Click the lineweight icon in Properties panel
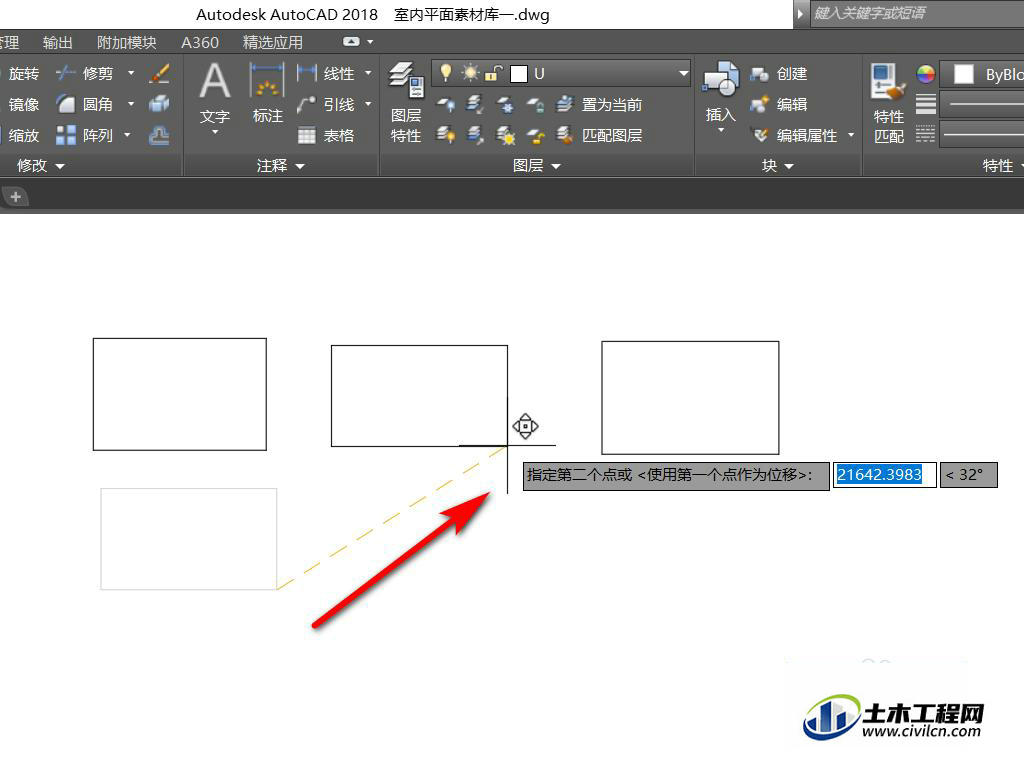This screenshot has width=1024, height=768. (x=925, y=104)
